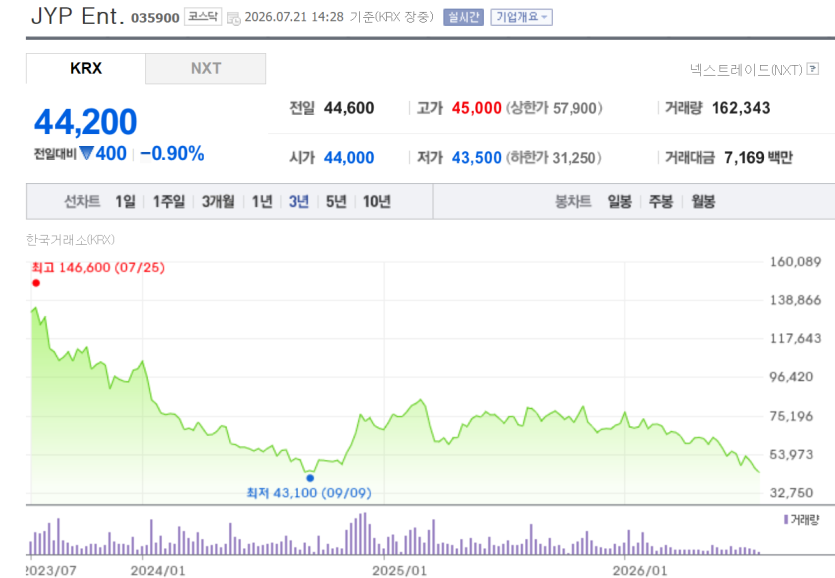The height and width of the screenshot is (578, 835).
Task: Click the 시가 value 44,000
Action: click(x=349, y=158)
